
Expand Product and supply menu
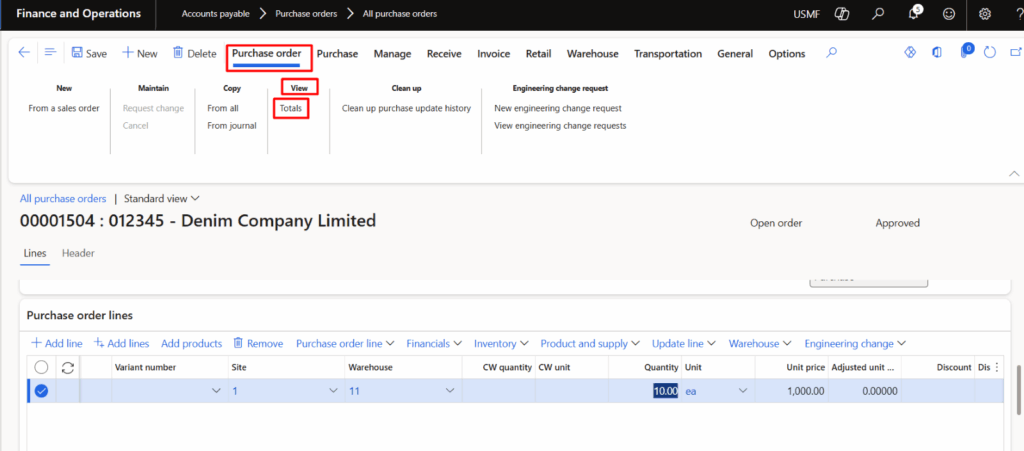tap(590, 343)
